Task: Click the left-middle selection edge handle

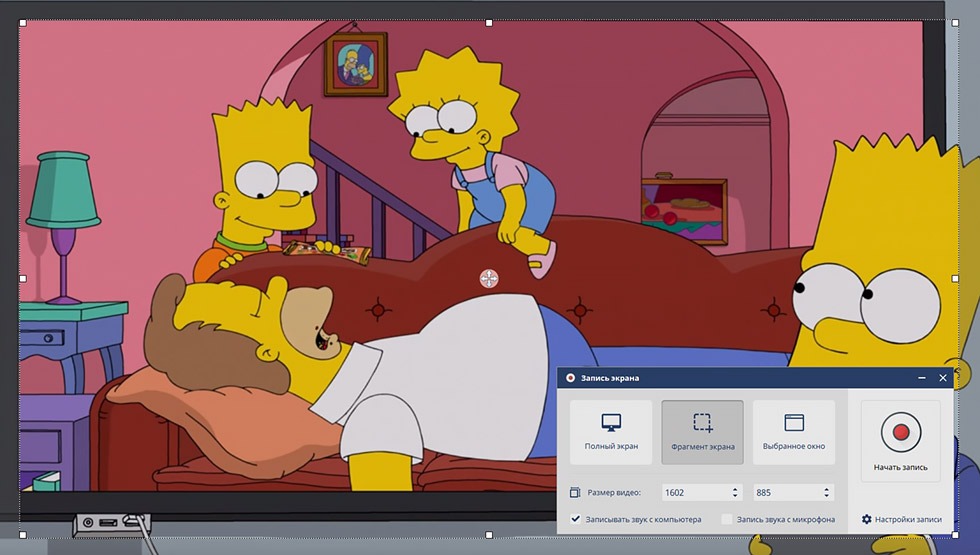Action: [x=23, y=279]
